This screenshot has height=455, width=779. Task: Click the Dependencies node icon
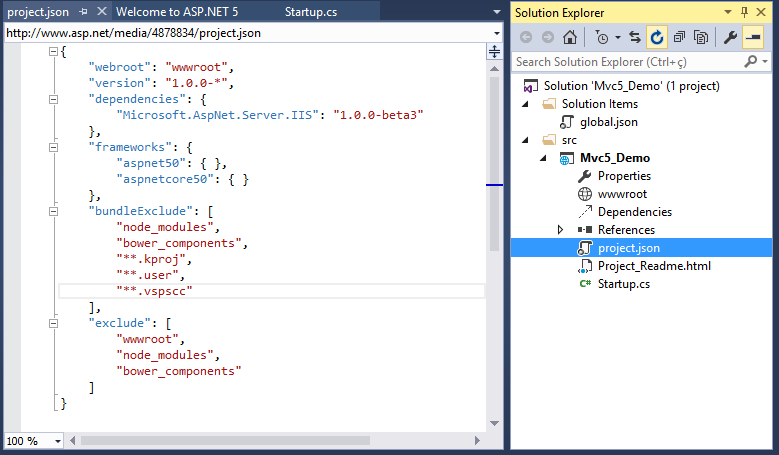pyautogui.click(x=585, y=212)
